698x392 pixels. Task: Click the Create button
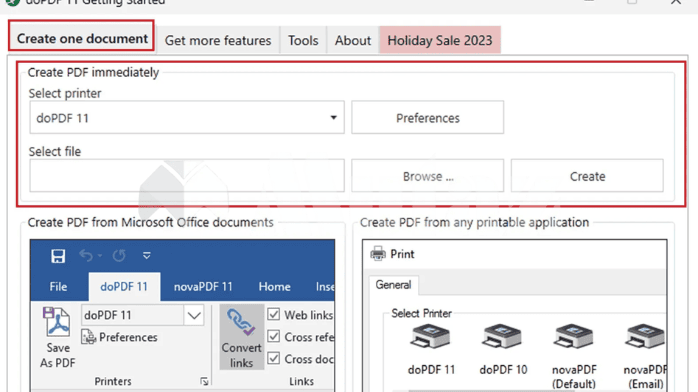[x=587, y=176]
